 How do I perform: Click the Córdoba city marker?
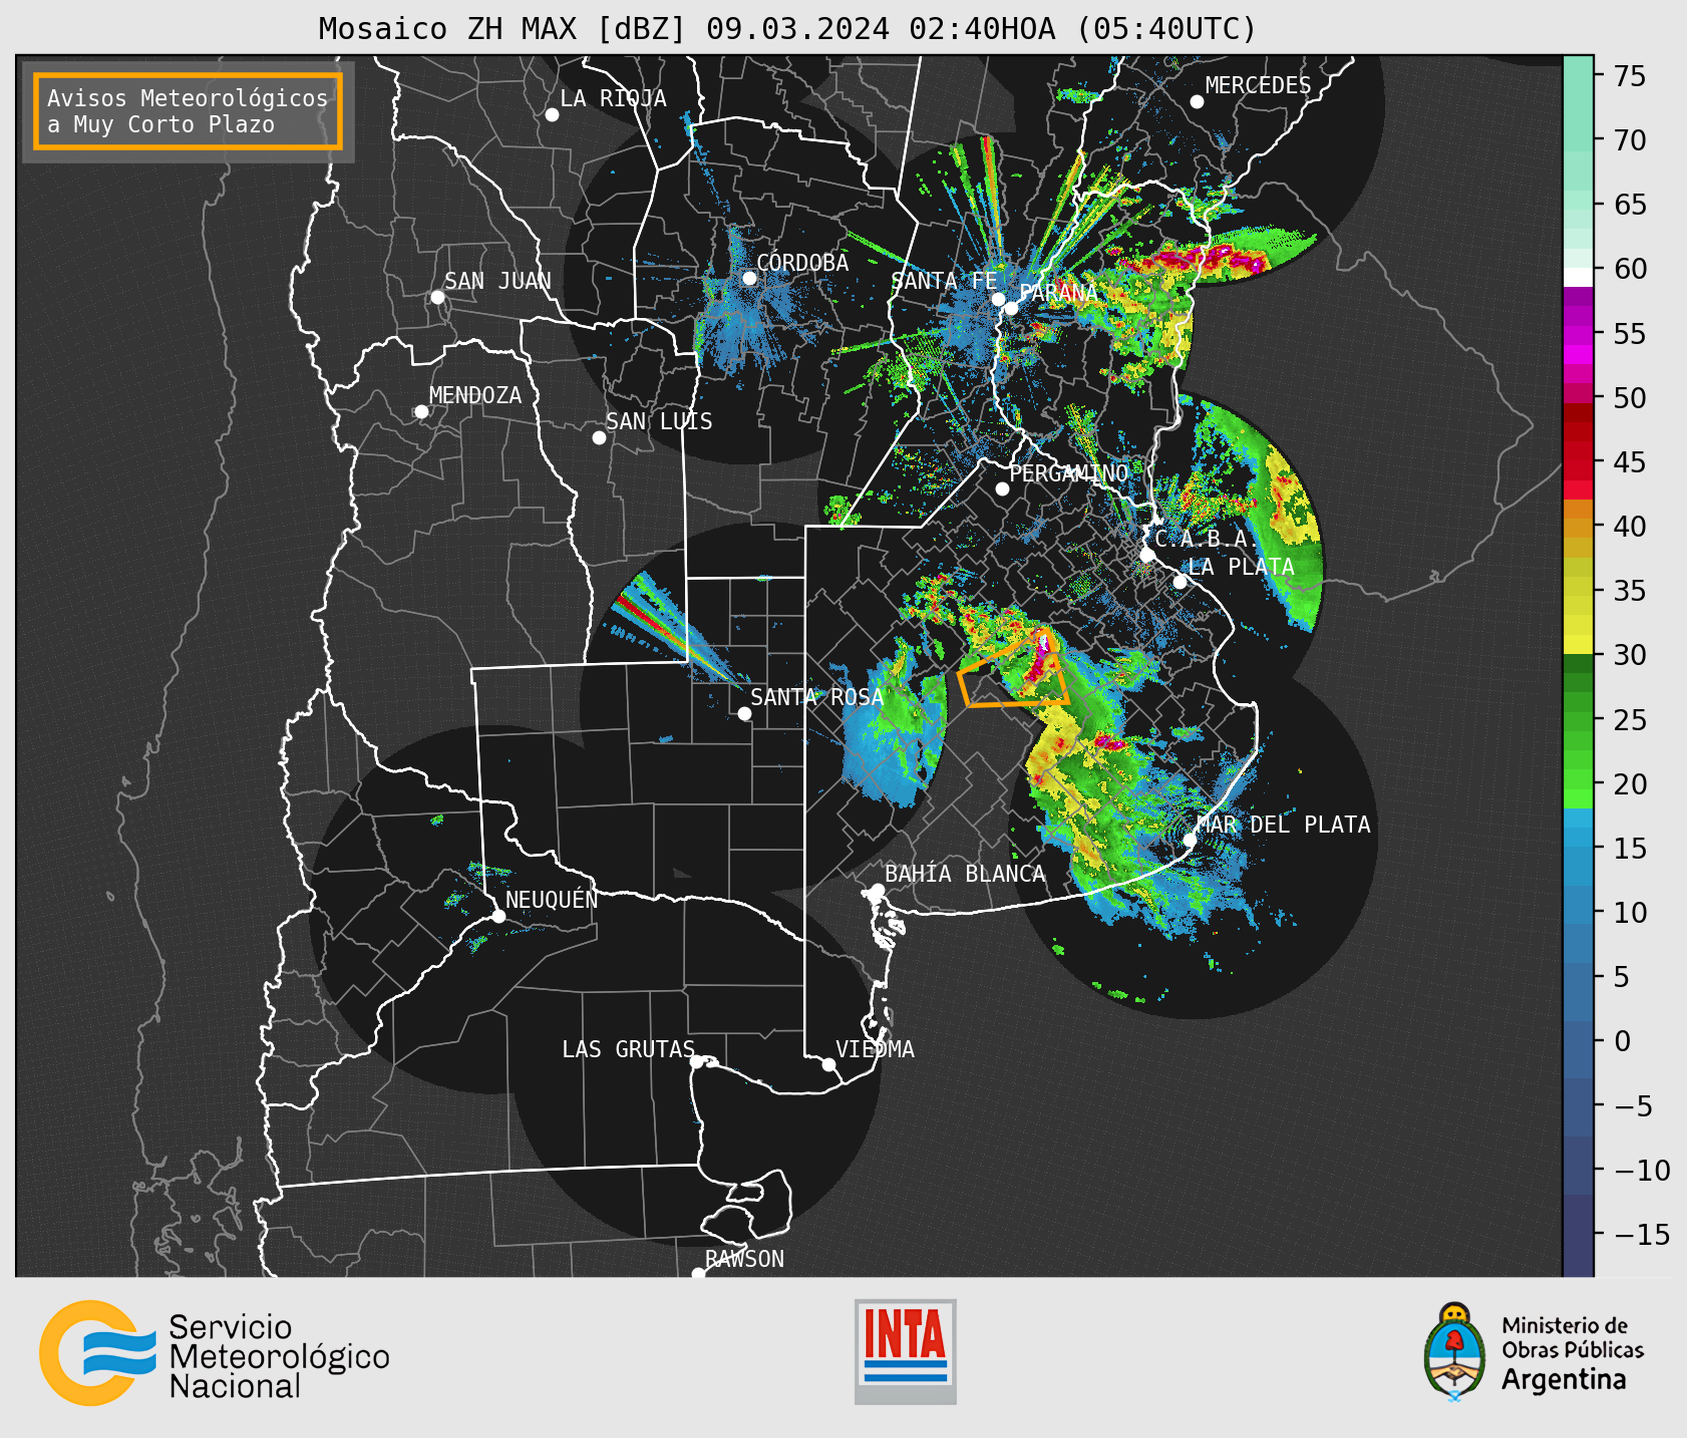[x=749, y=278]
